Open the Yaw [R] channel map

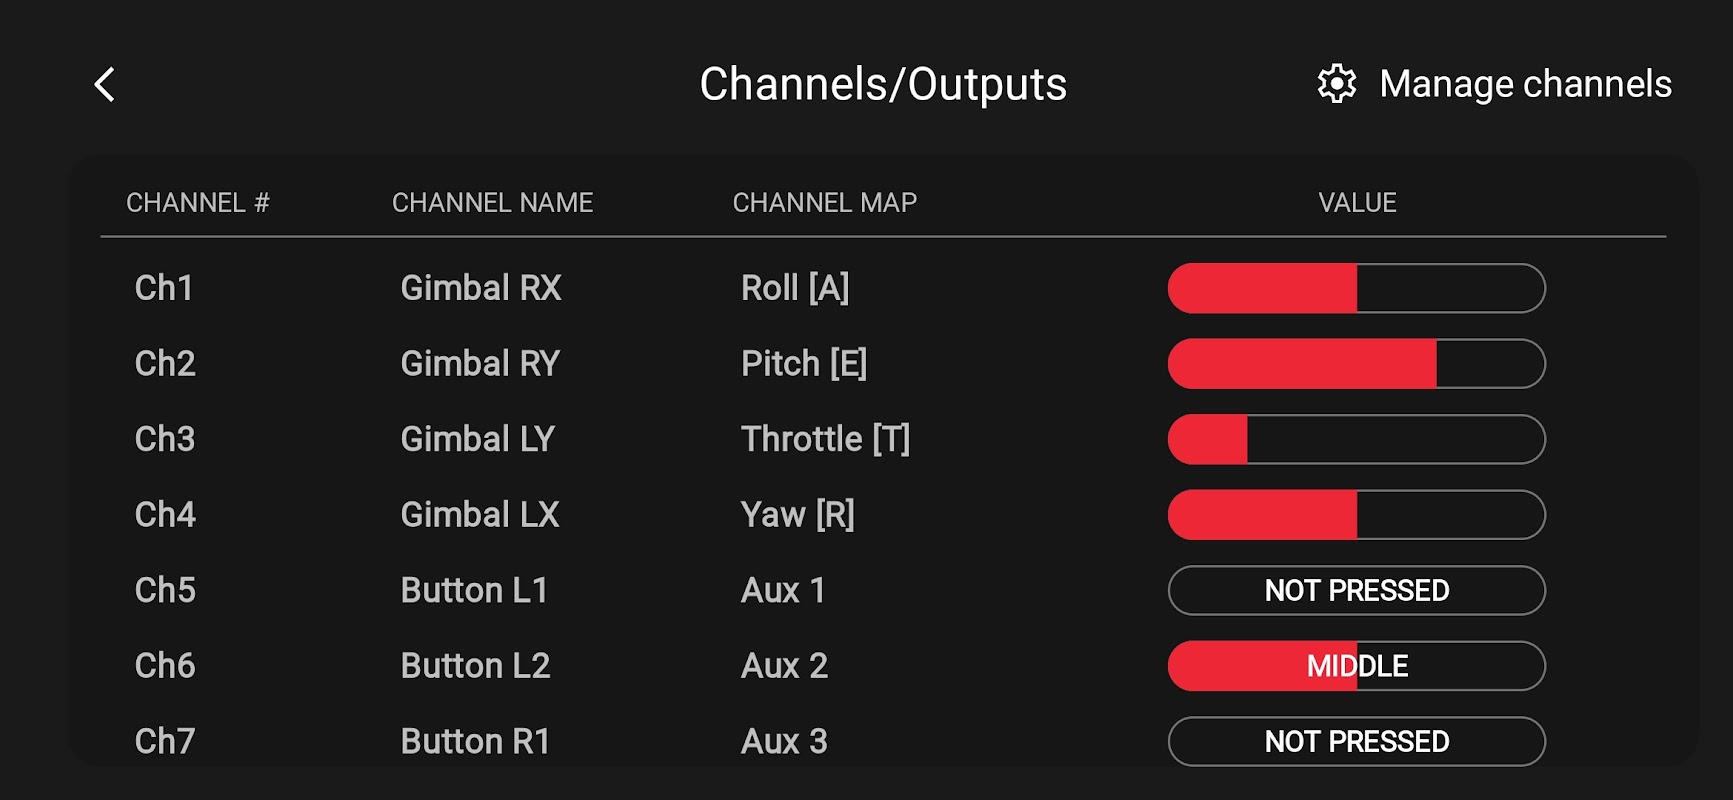click(797, 515)
